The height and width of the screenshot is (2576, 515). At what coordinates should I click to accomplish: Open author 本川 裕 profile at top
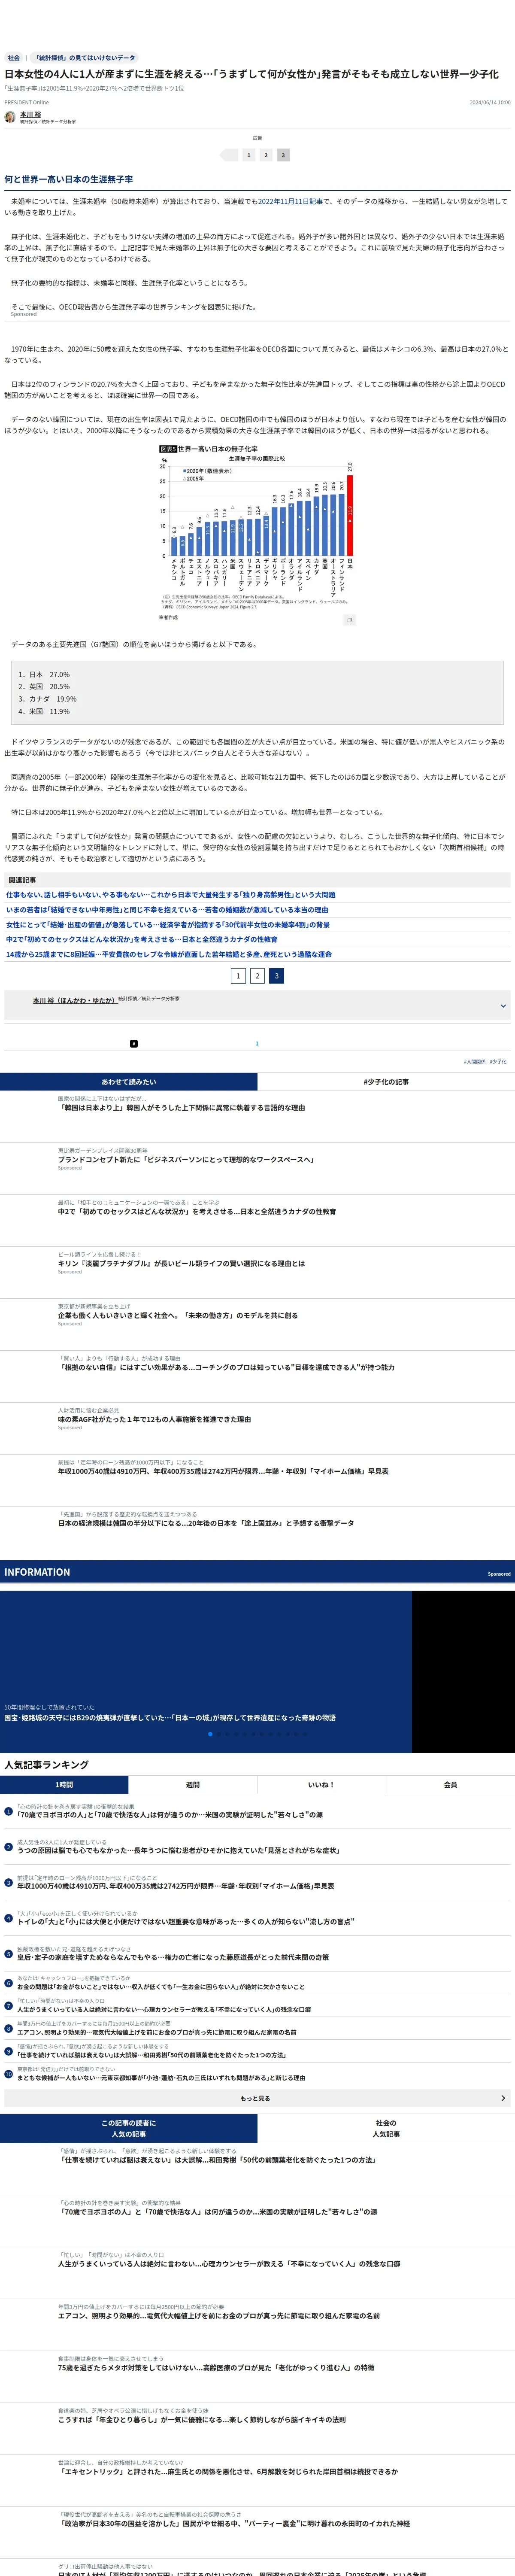pos(31,115)
